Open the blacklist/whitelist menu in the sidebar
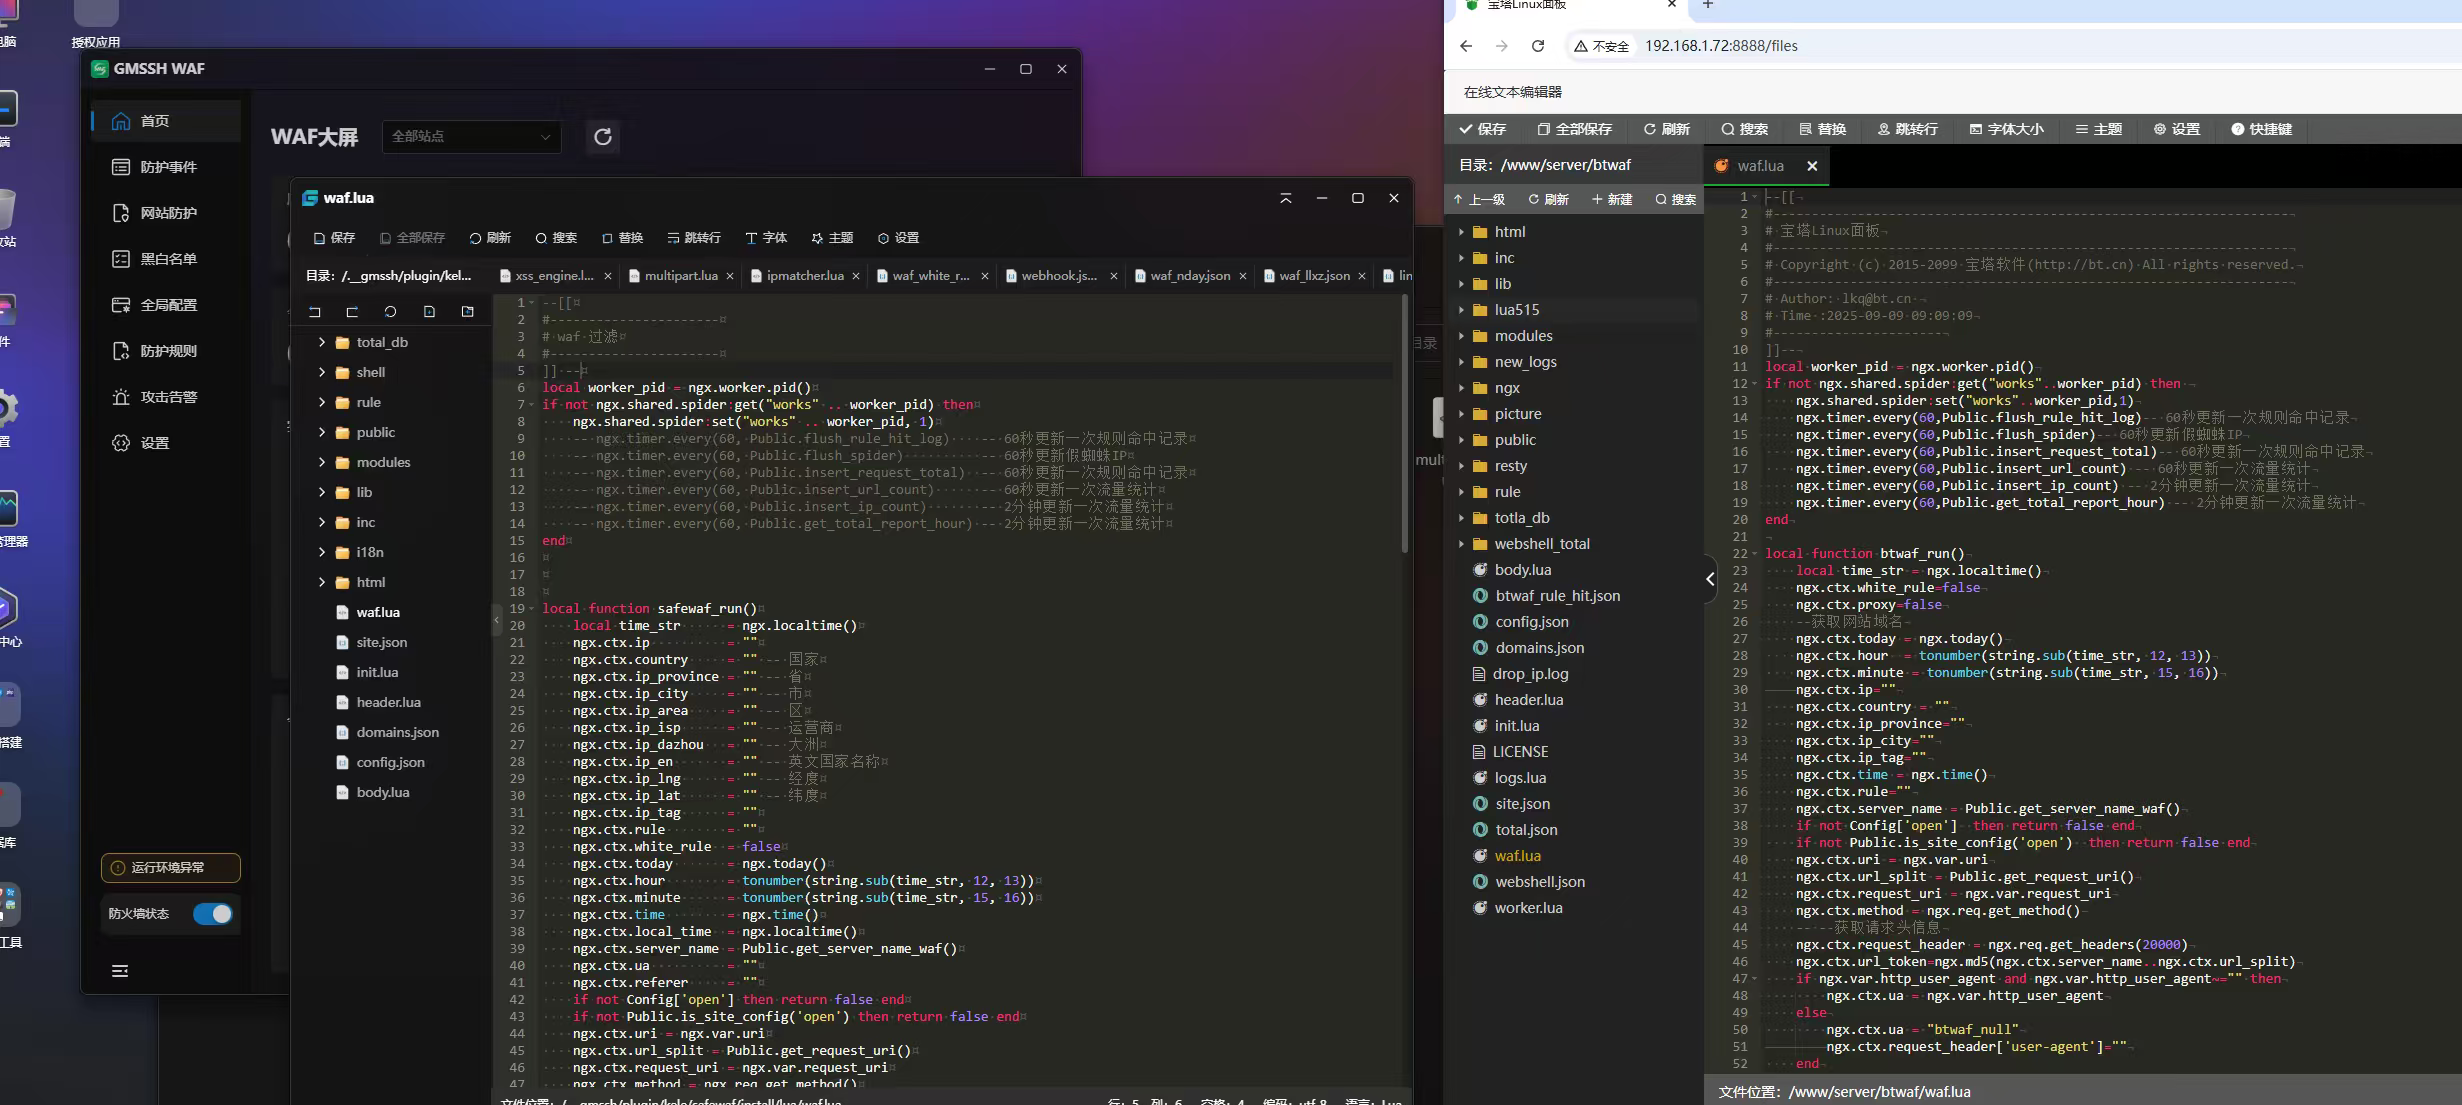This screenshot has height=1105, width=2462. (167, 259)
